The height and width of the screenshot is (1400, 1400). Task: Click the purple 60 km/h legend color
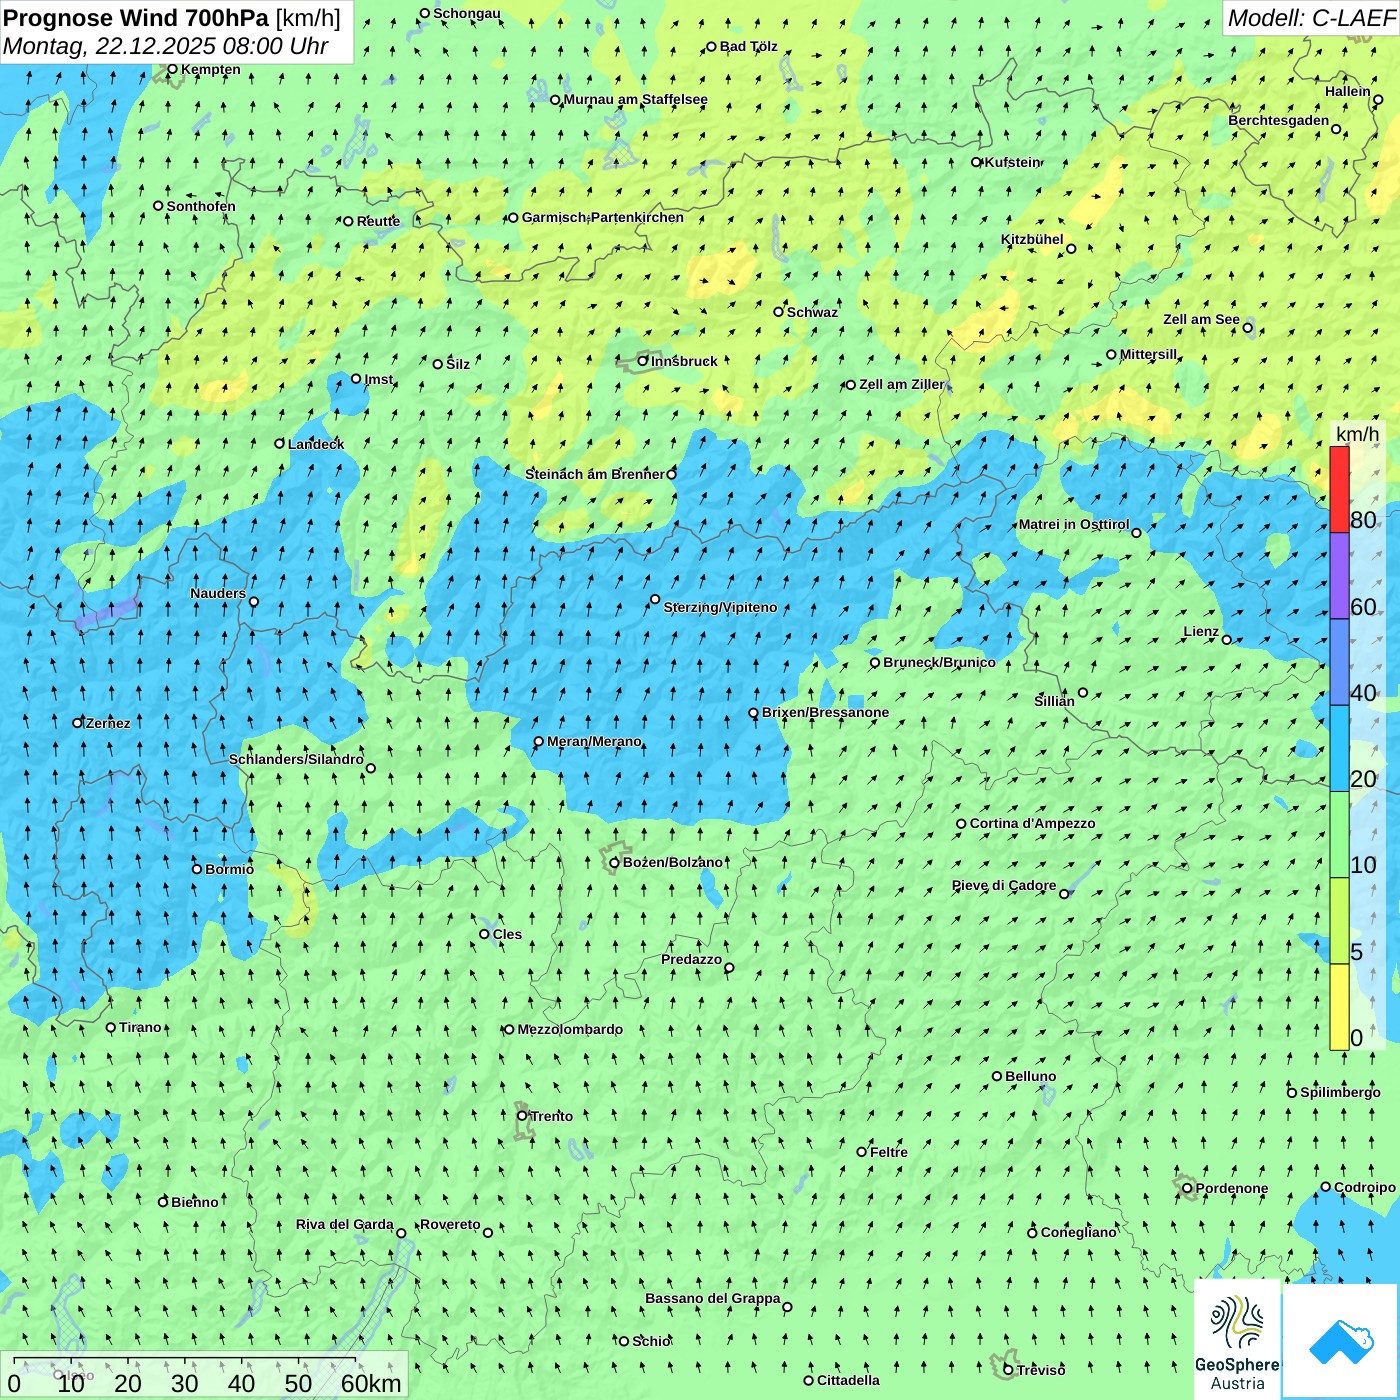(1339, 576)
